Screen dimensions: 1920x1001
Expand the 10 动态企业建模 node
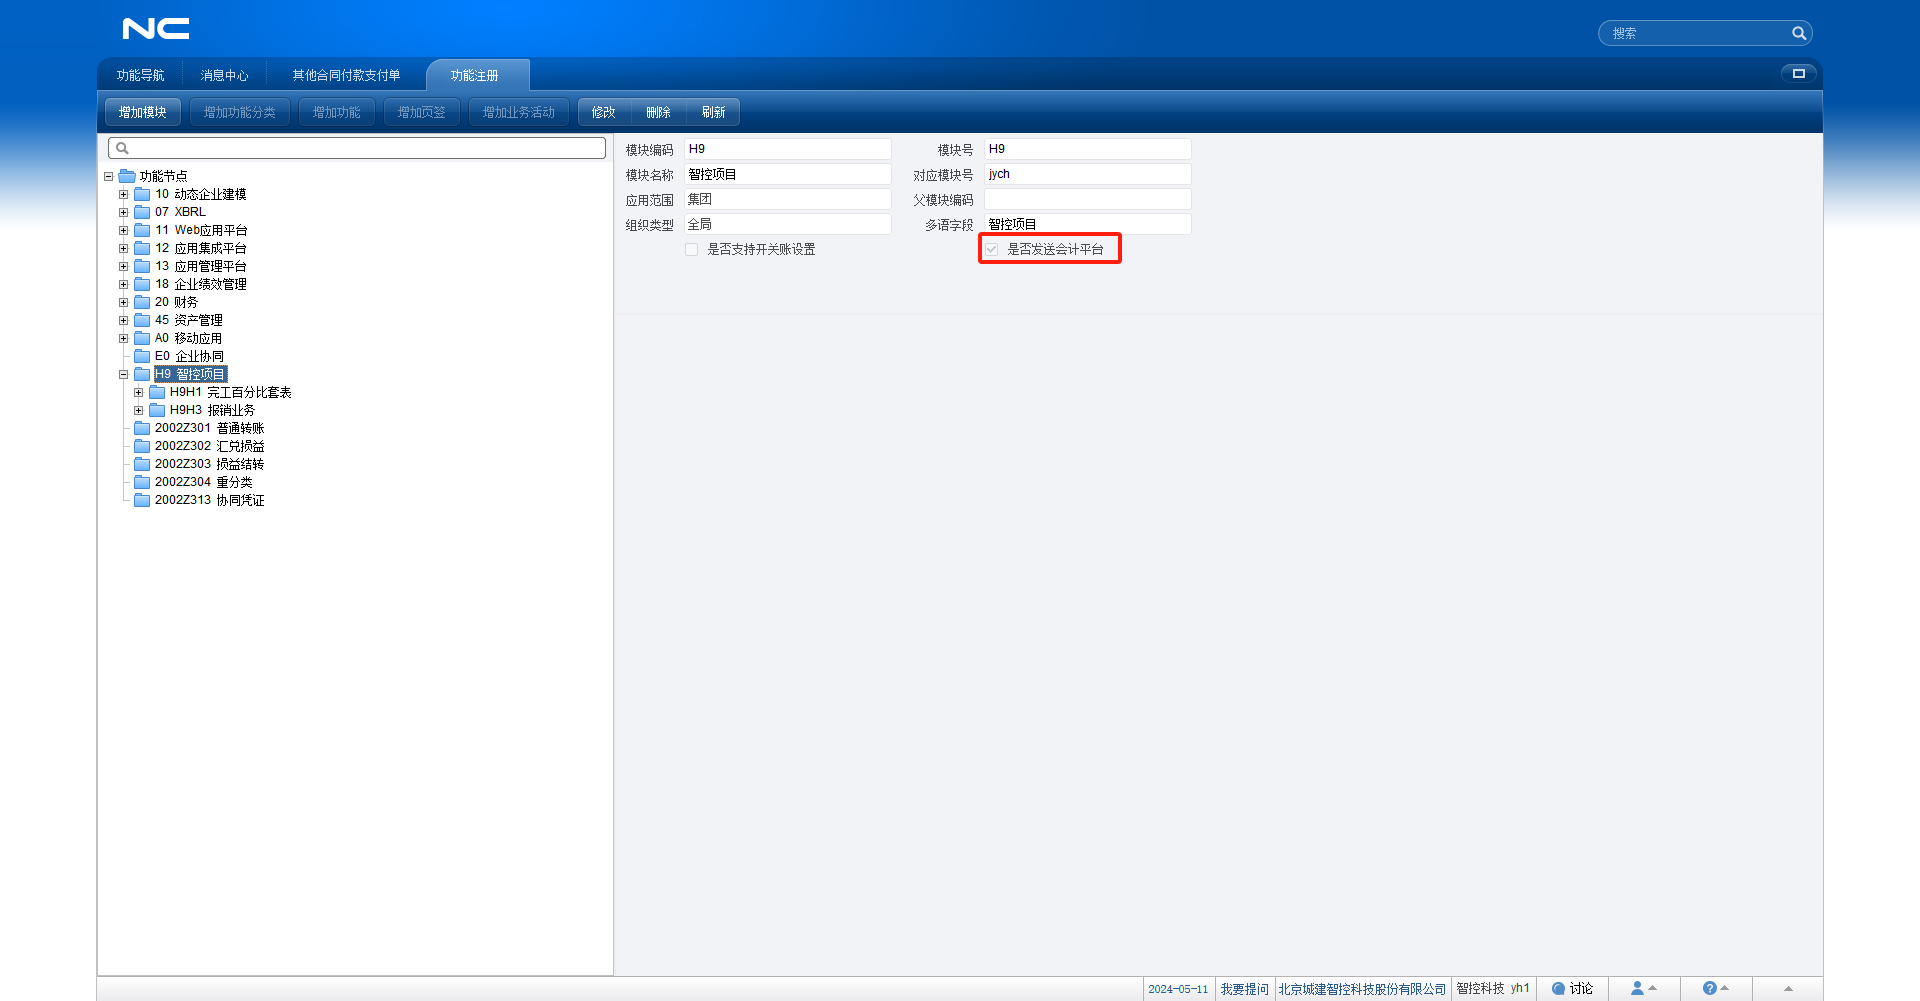coord(124,194)
